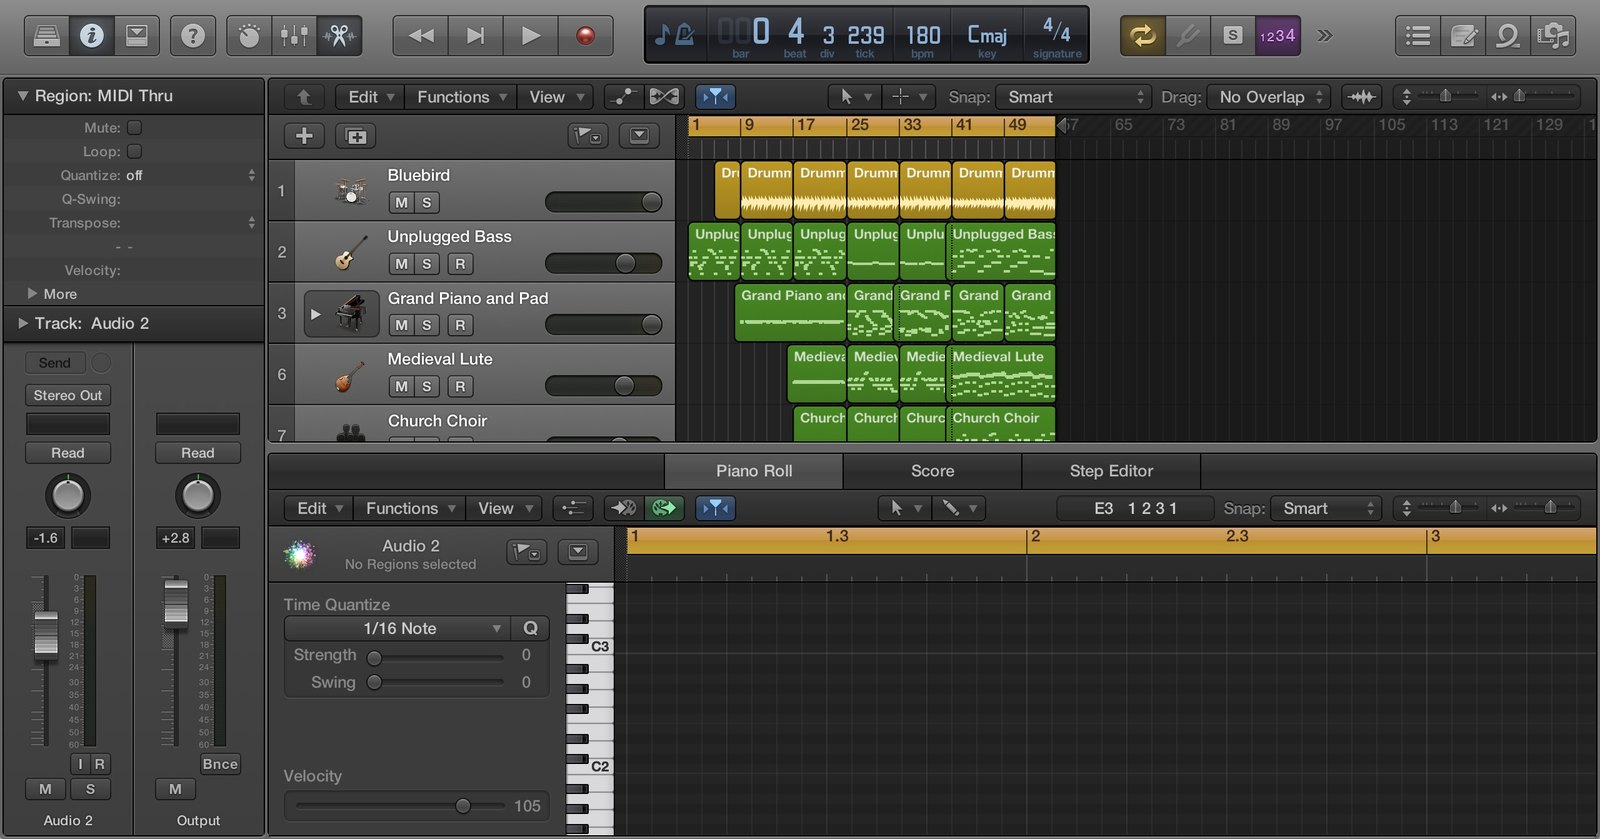Click the Rewind transport button
Viewport: 1600px width, 839px height.
[421, 36]
